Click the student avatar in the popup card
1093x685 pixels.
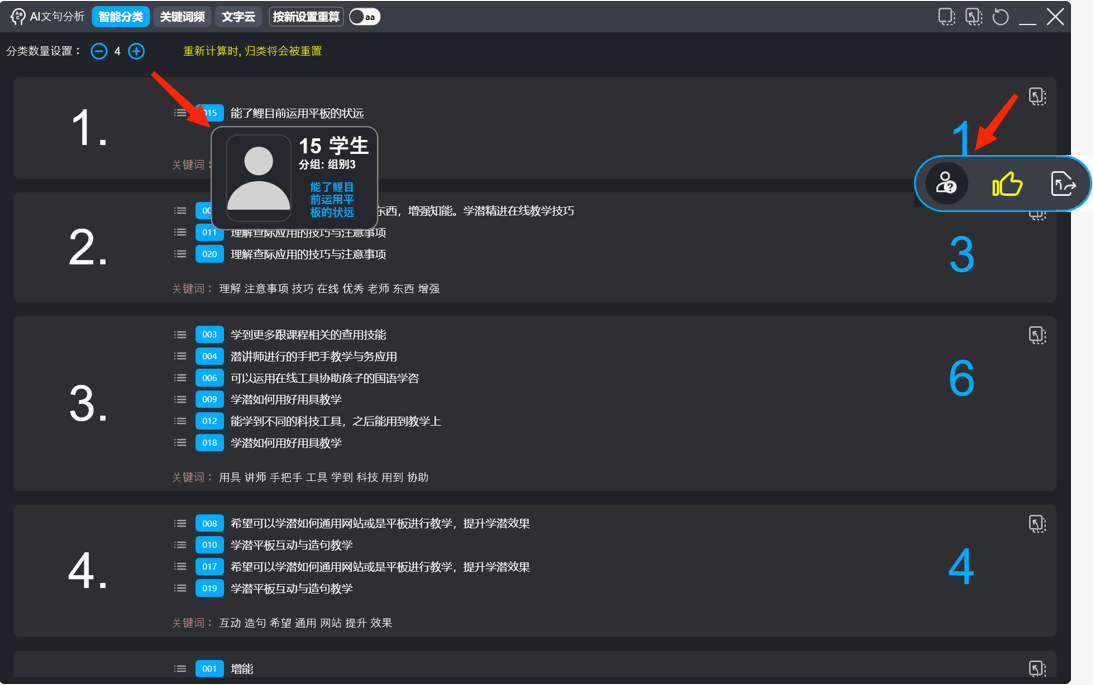[259, 178]
